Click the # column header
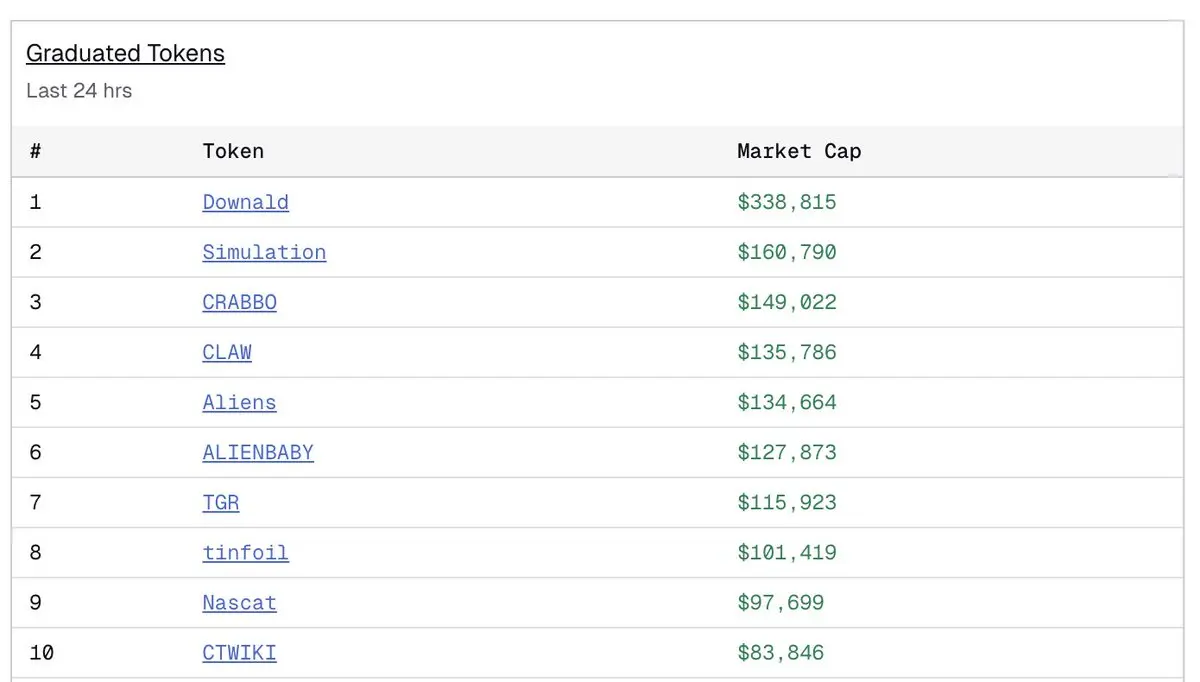The width and height of the screenshot is (1200, 682). tap(36, 152)
